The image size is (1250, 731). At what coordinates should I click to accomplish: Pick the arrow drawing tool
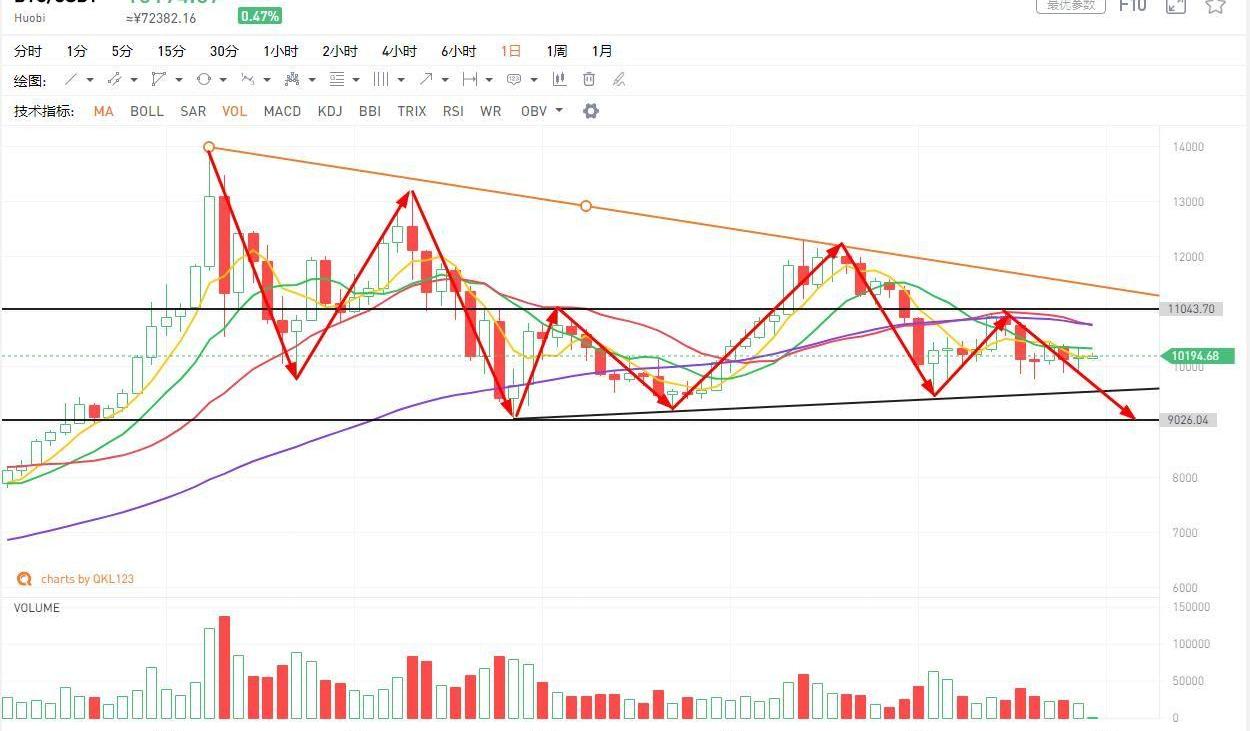point(426,80)
